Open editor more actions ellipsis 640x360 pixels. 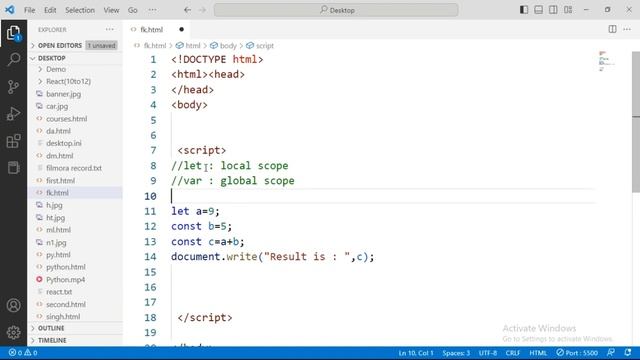627,29
